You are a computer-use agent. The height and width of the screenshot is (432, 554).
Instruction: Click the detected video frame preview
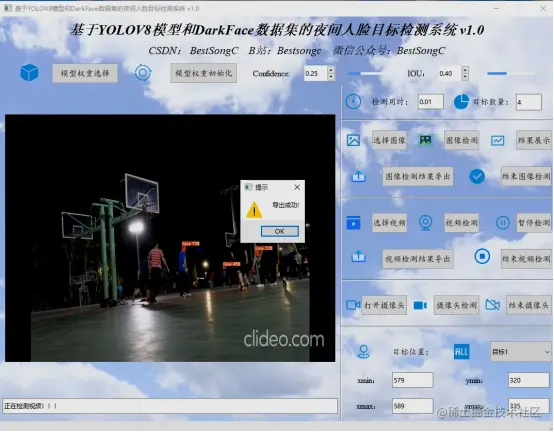point(170,238)
